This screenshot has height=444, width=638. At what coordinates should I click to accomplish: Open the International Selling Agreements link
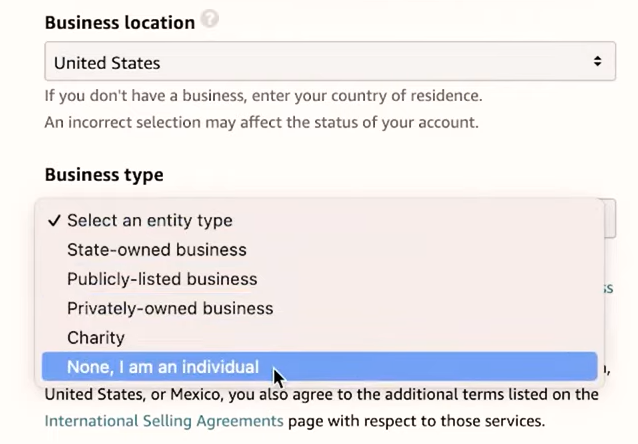(163, 420)
